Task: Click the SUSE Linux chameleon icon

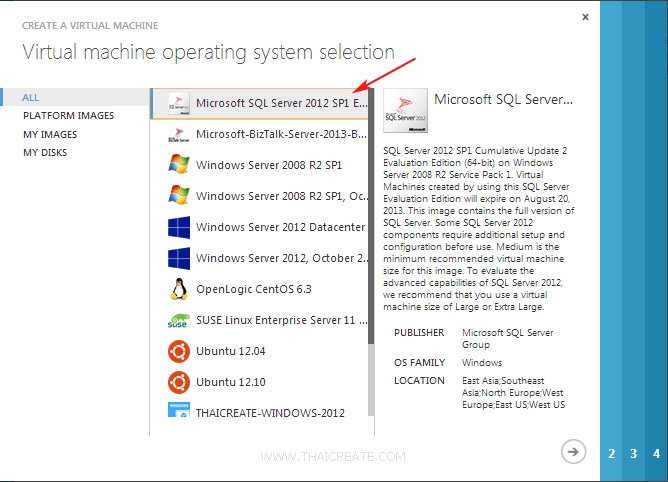Action: pos(179,320)
